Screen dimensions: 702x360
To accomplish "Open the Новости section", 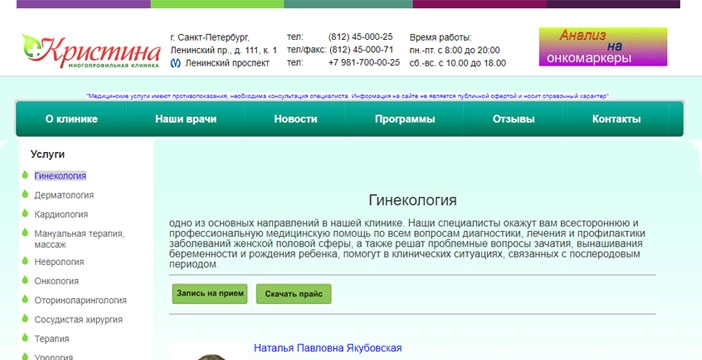I will 295,119.
